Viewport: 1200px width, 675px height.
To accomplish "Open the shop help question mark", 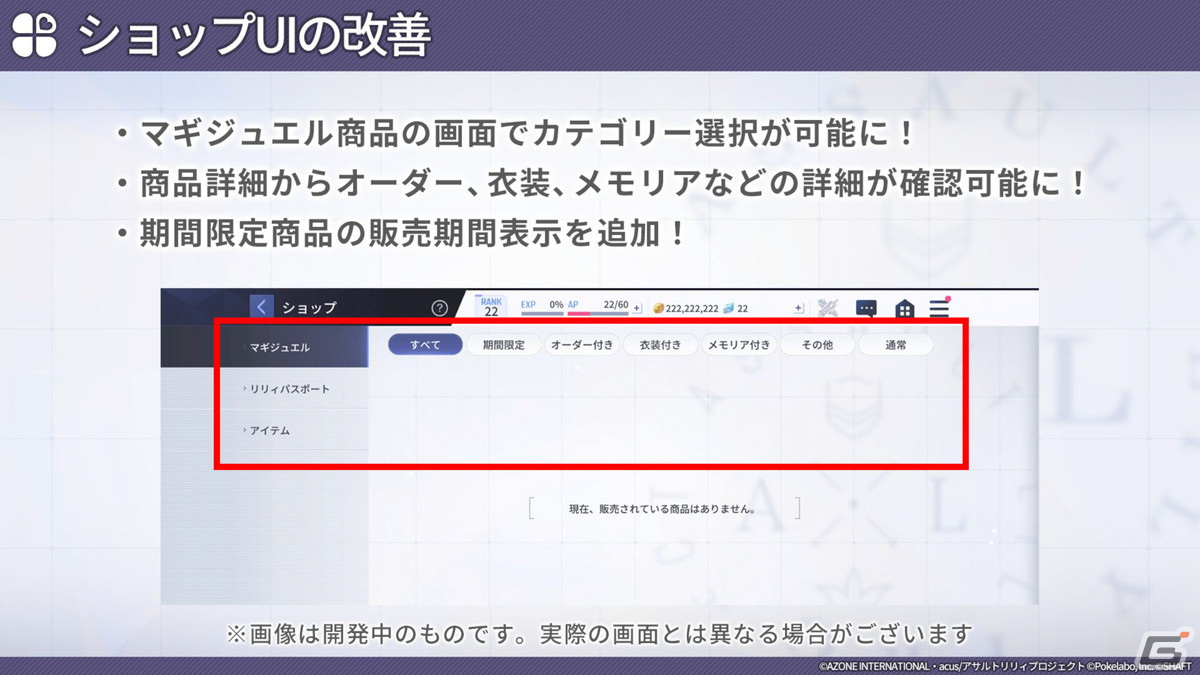I will click(439, 308).
